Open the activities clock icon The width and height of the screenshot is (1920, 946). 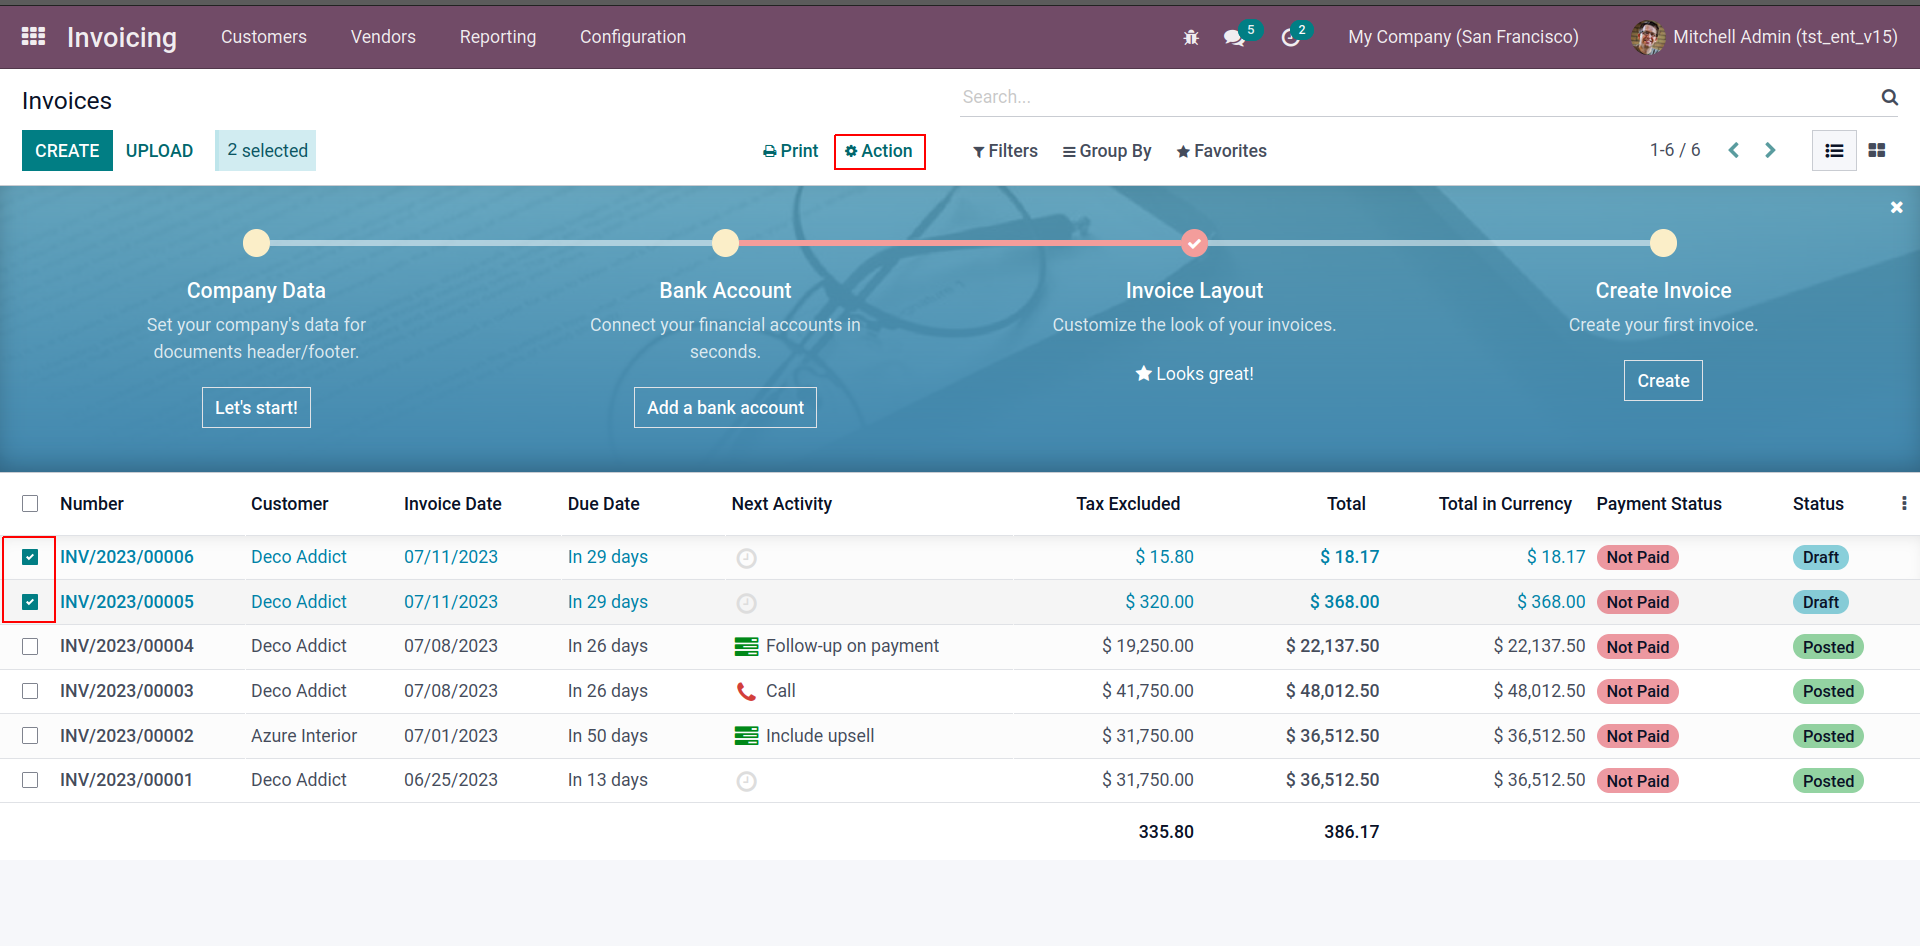pyautogui.click(x=1291, y=37)
